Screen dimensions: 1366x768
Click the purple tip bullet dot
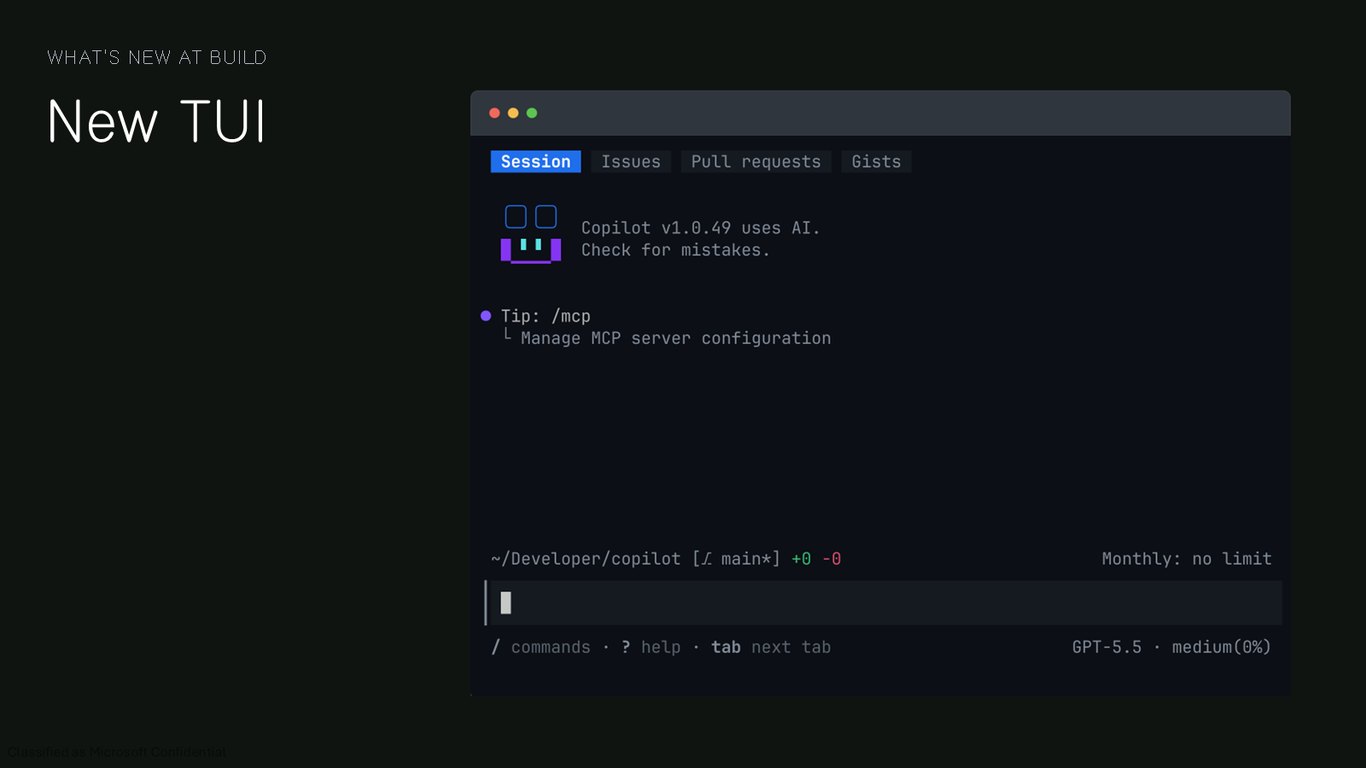click(x=486, y=316)
